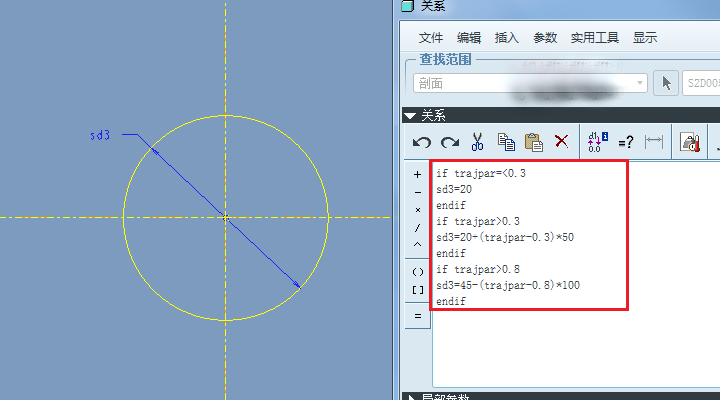Expand the 局部参数 section
Viewport: 720px width, 400px height.
pyautogui.click(x=410, y=397)
